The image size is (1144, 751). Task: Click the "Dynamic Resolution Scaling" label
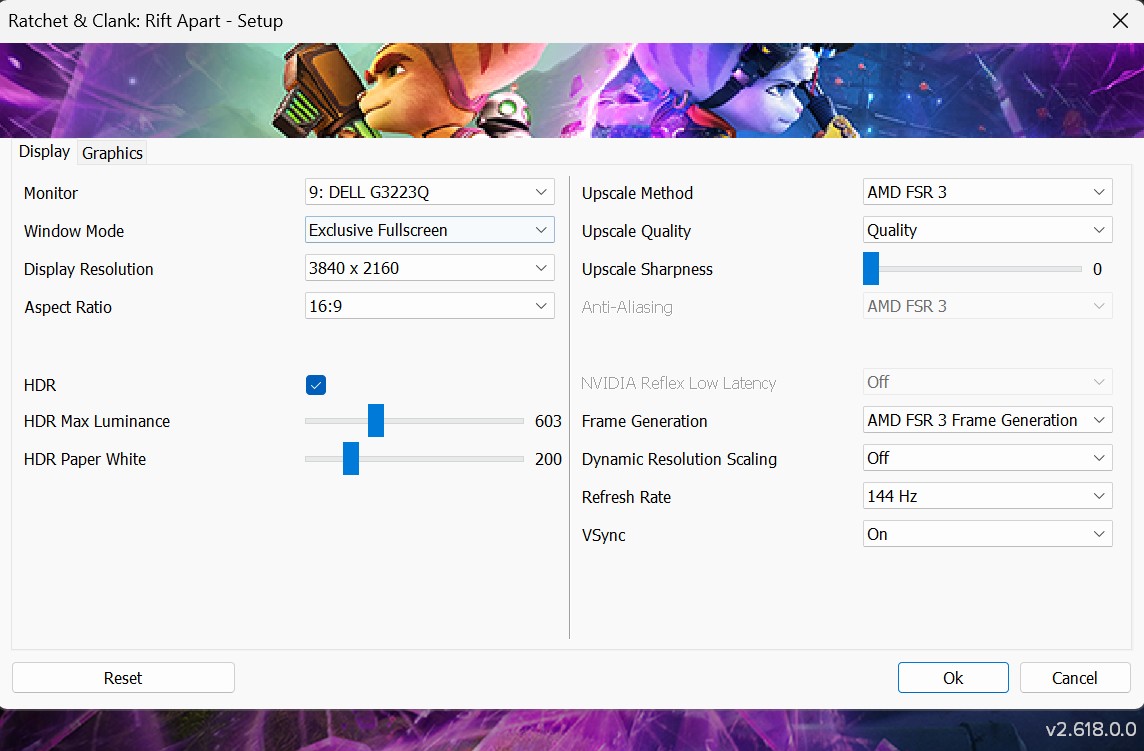[x=679, y=459]
